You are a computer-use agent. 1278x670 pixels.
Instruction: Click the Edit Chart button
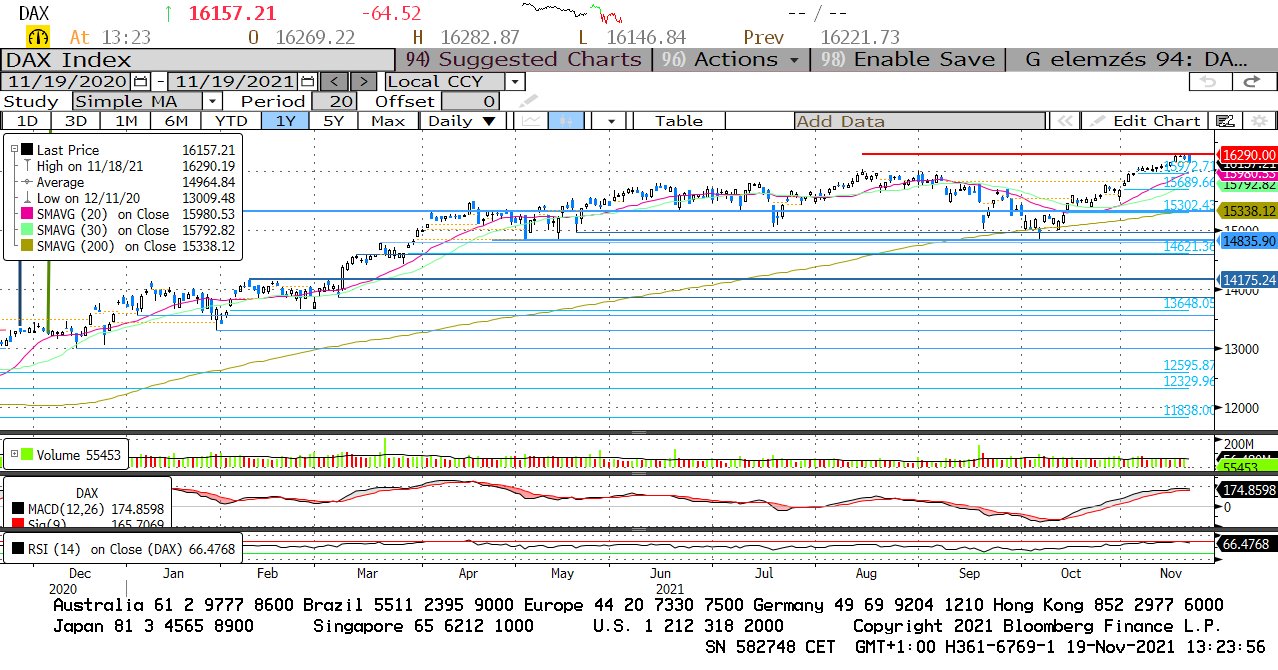(1146, 120)
